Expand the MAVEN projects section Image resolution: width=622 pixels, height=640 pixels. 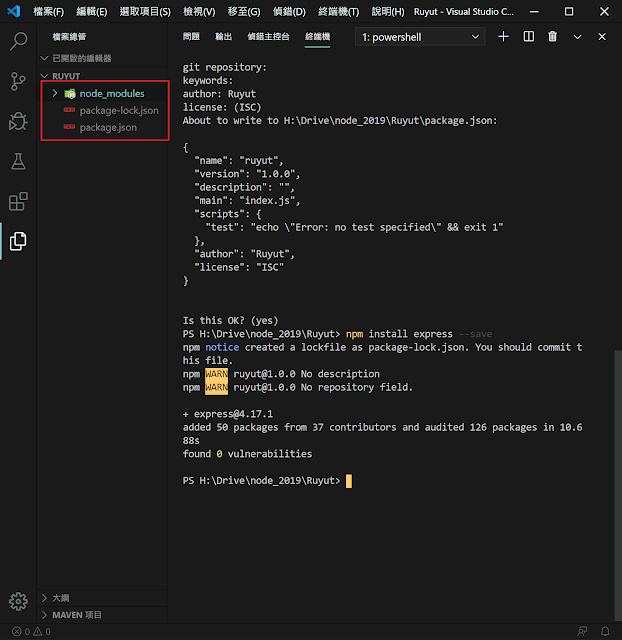(102, 615)
